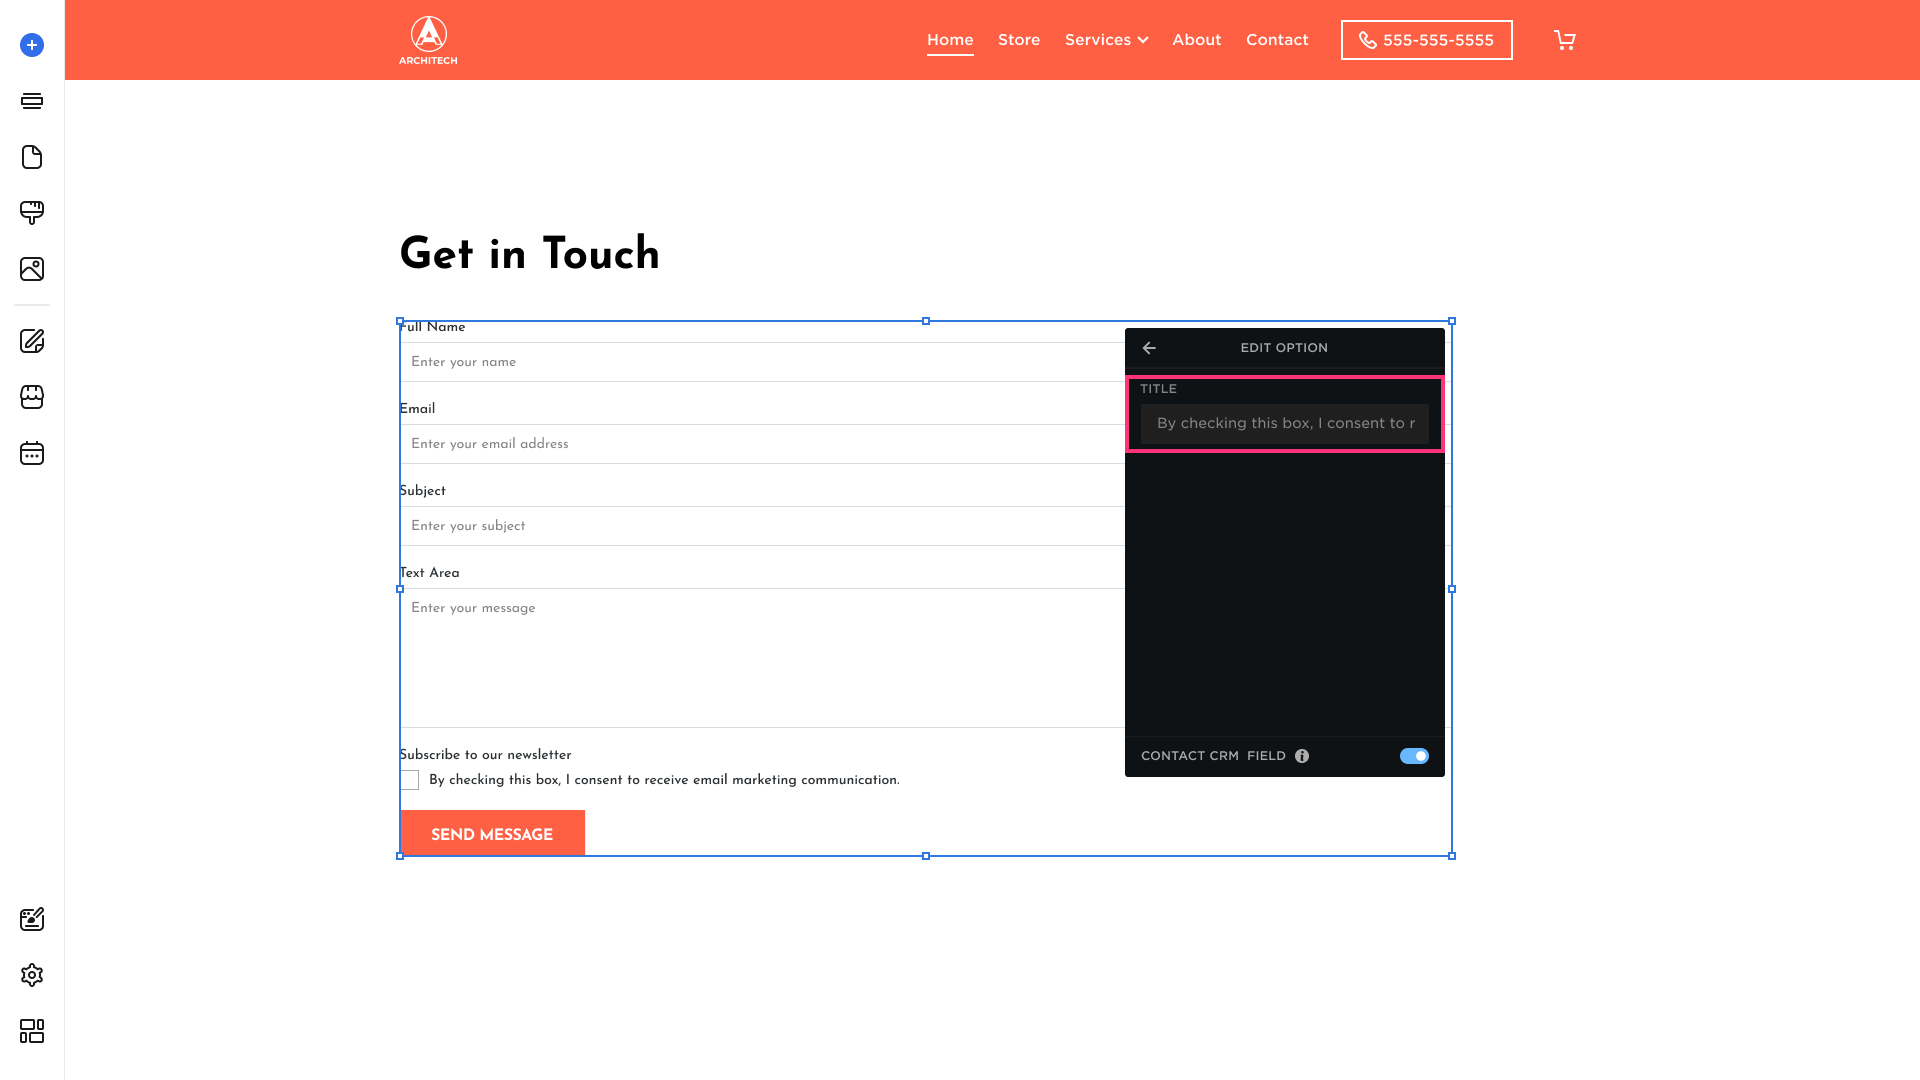Click the Title input field in panel
Viewport: 1920px width, 1080px height.
pyautogui.click(x=1285, y=423)
